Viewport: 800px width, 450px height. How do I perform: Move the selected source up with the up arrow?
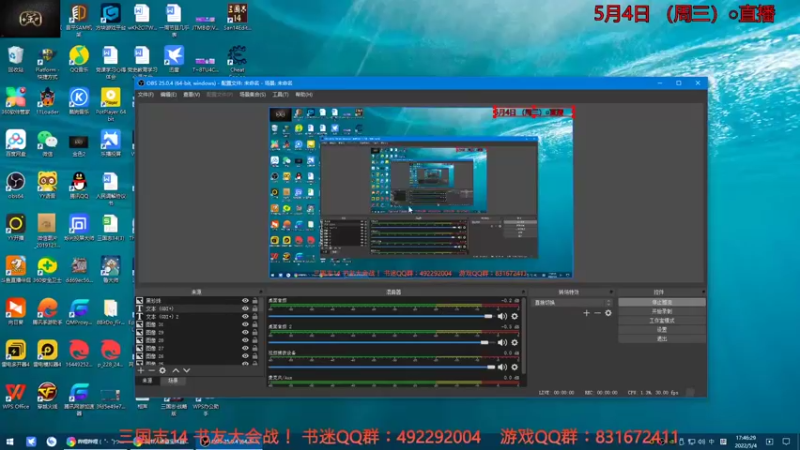pos(176,370)
